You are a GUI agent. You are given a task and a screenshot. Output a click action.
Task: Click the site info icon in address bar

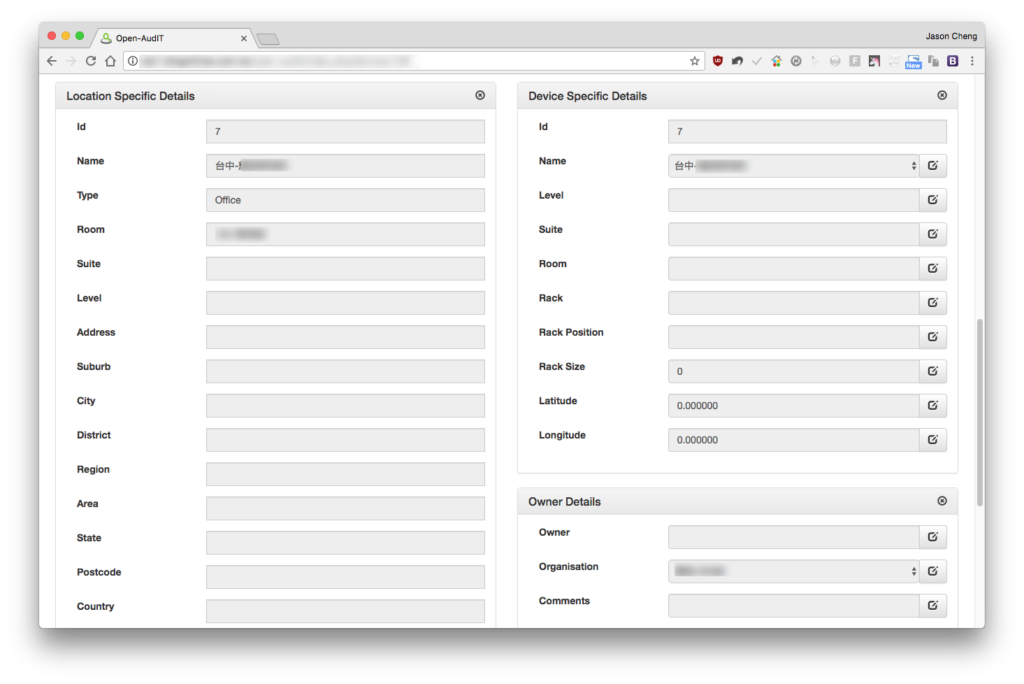pos(133,61)
